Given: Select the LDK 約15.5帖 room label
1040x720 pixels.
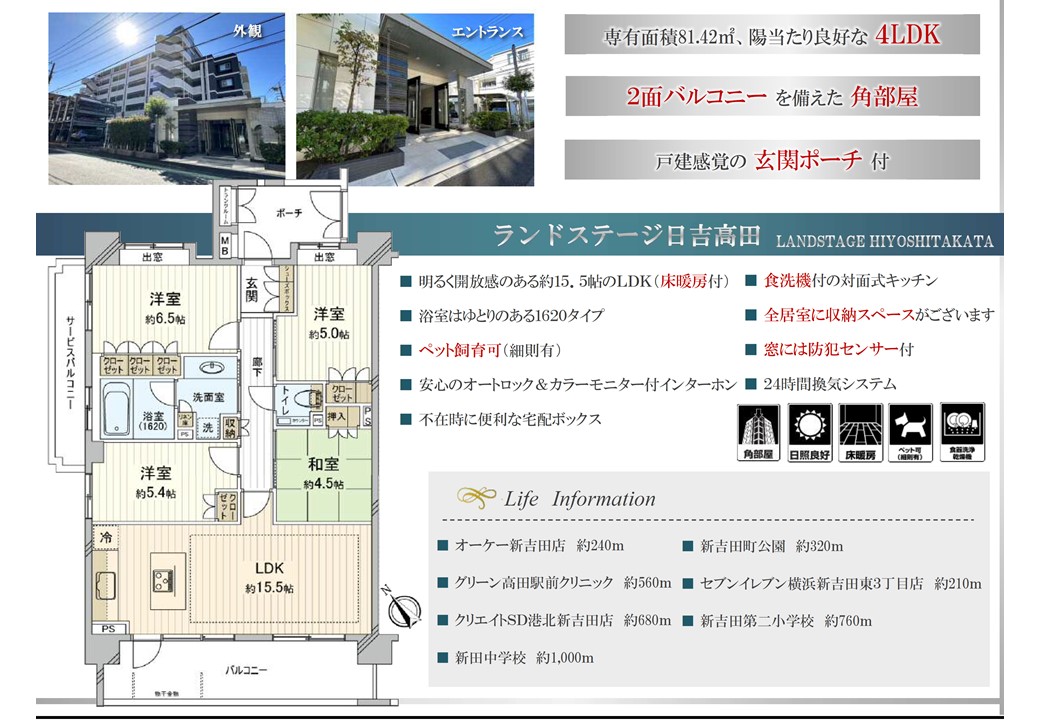Looking at the screenshot, I should click(x=268, y=578).
